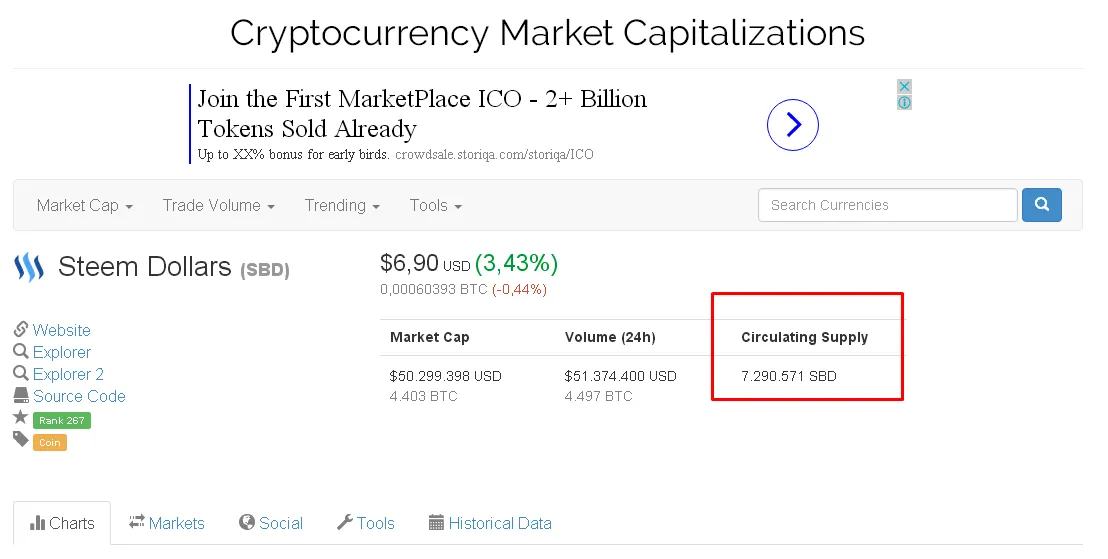Select the Historical Data tab
The image size is (1108, 559).
(x=490, y=523)
